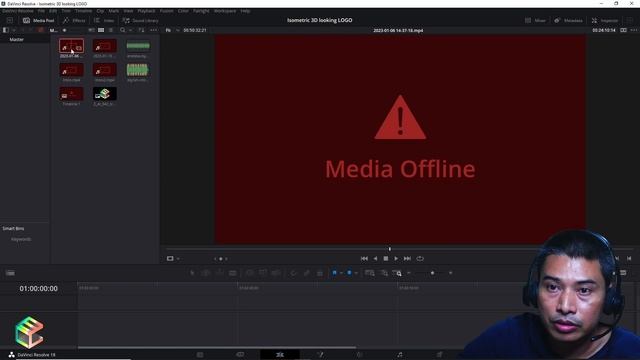Switch to the Fairlight page
Screen dimensions: 640x360
tap(400, 355)
